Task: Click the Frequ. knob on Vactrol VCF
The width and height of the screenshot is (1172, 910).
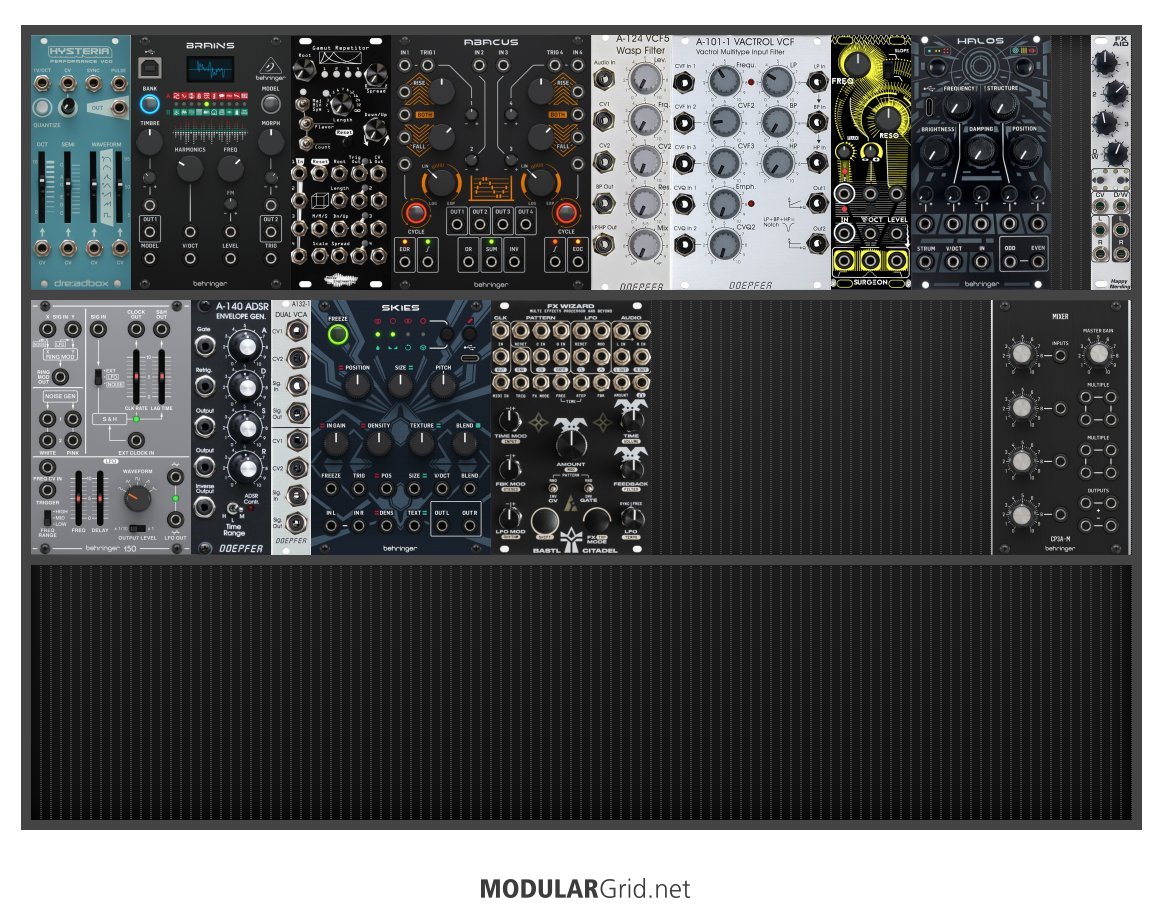Action: 724,82
